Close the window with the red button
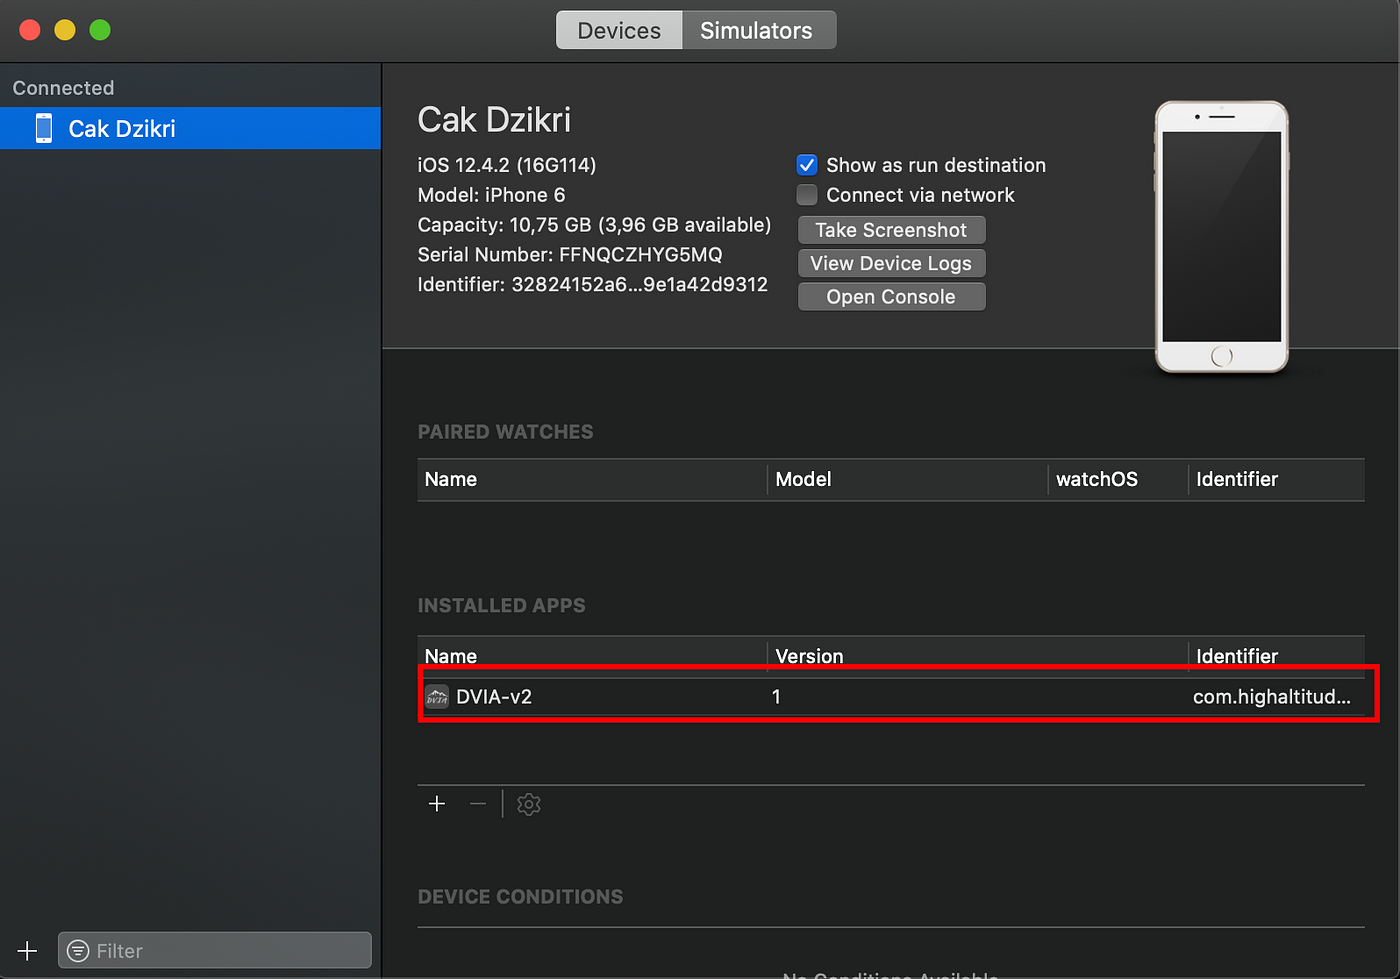 pos(30,30)
